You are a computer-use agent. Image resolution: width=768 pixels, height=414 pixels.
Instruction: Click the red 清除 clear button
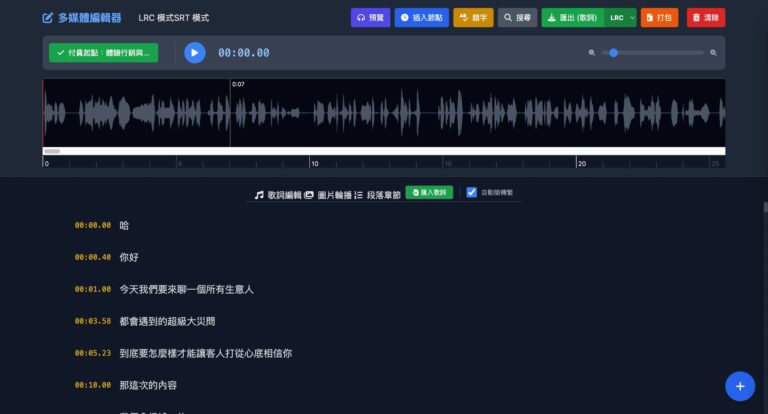coord(706,18)
